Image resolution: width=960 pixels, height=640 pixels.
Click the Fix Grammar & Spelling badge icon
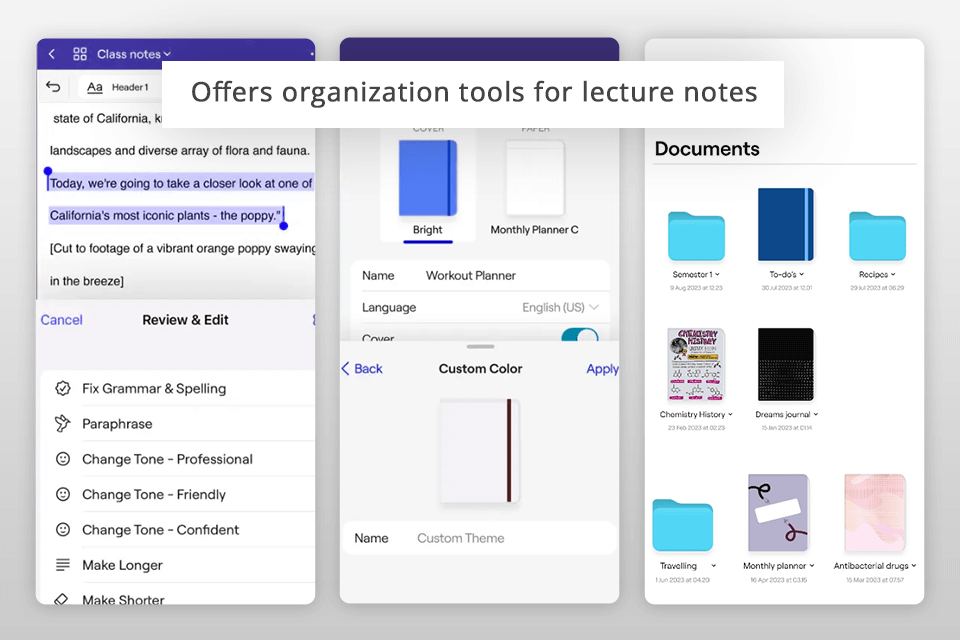(x=62, y=388)
